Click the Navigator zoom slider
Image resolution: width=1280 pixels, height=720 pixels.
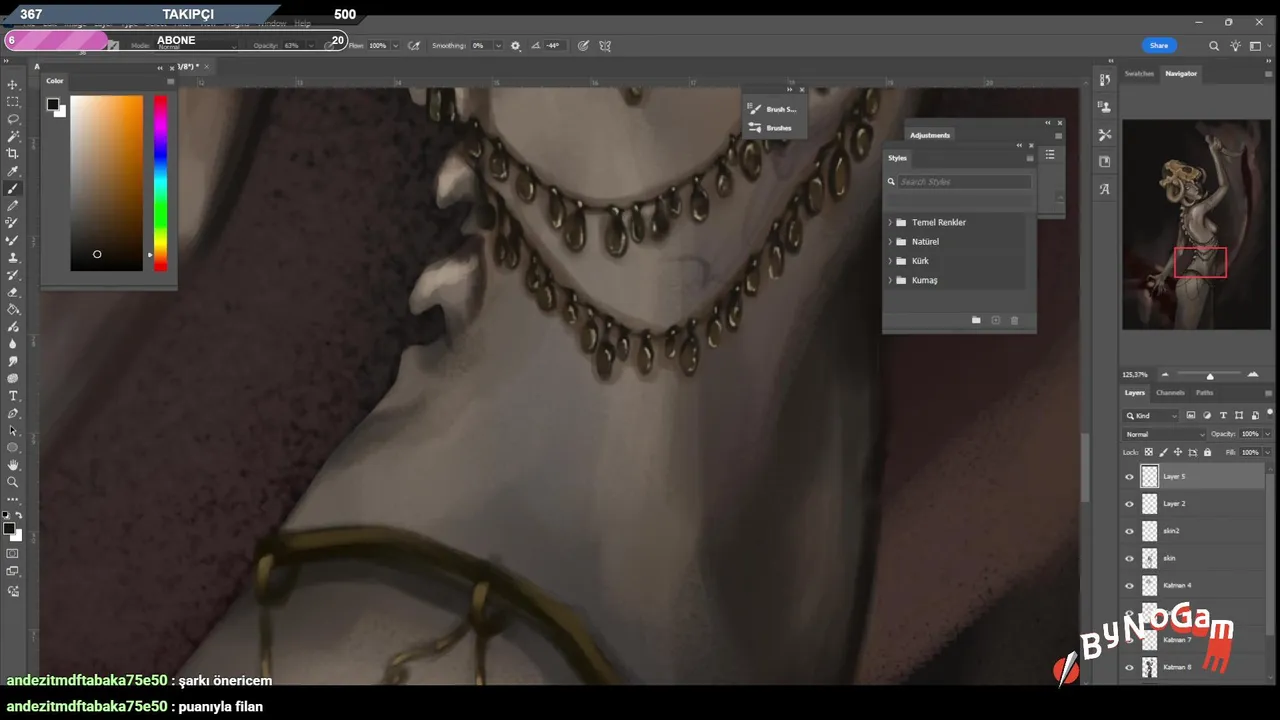tap(1210, 375)
